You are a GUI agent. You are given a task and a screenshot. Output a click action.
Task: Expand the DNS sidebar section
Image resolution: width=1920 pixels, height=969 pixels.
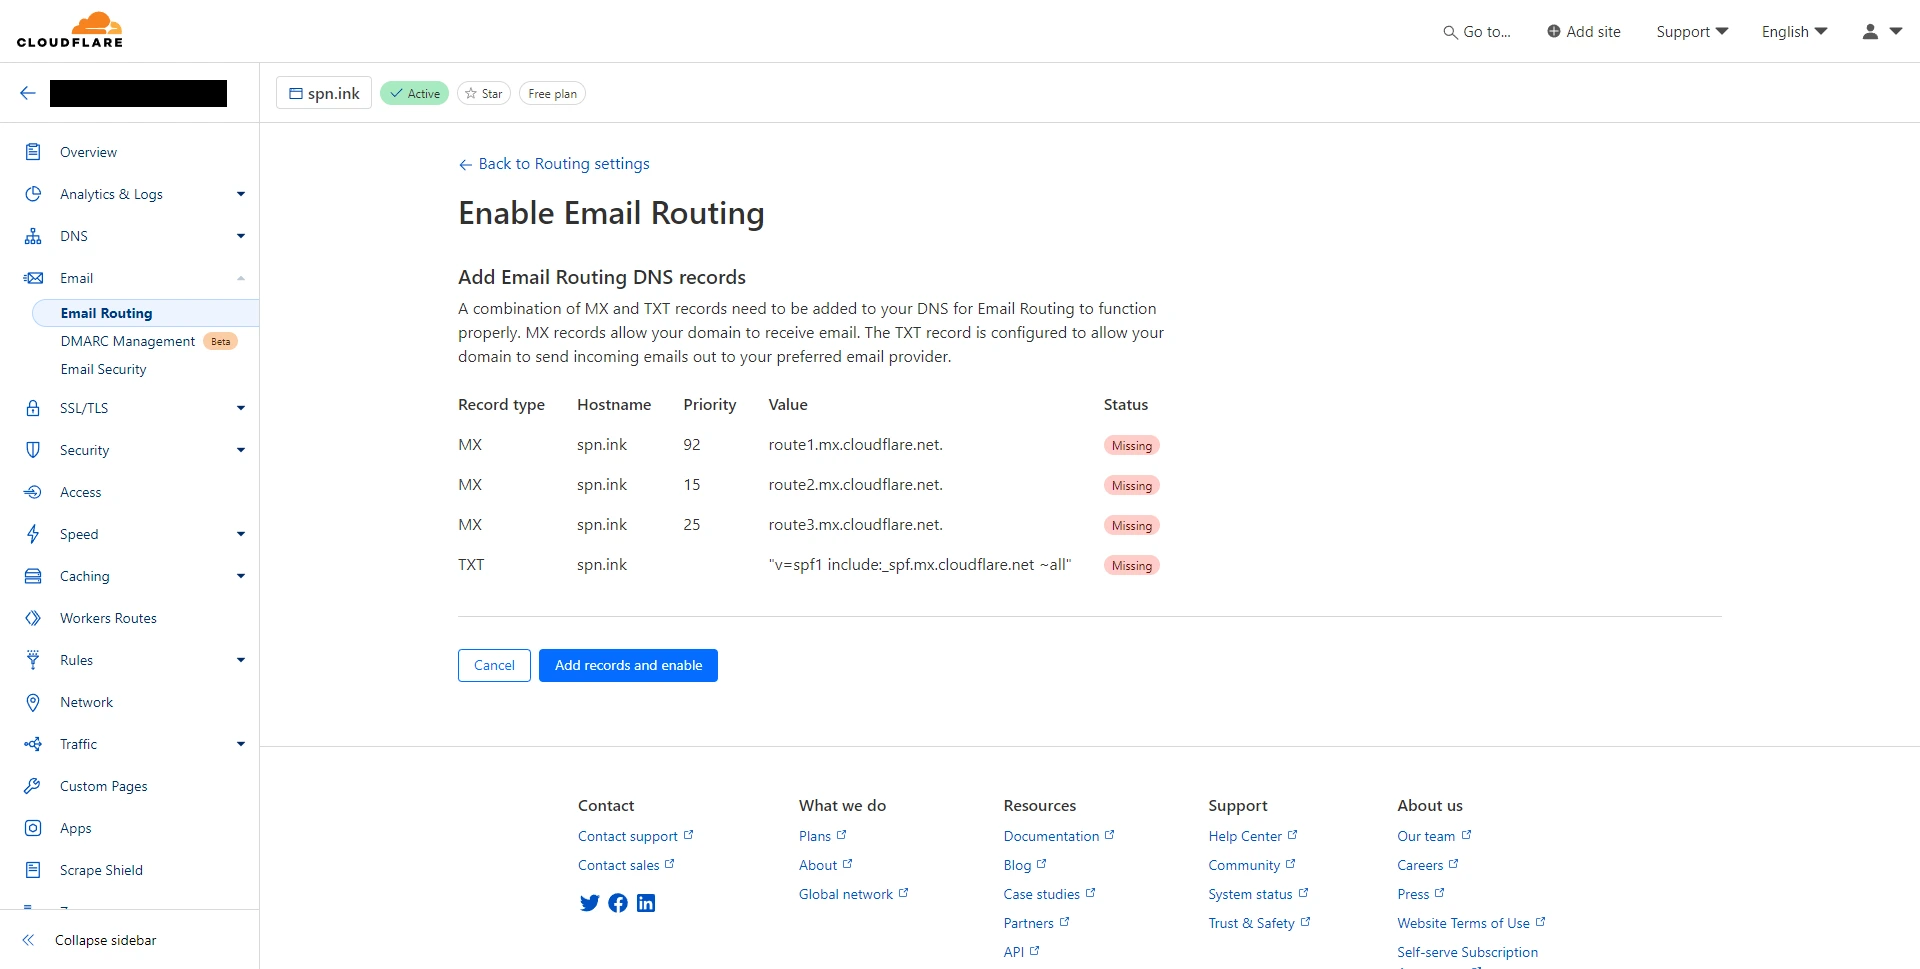pyautogui.click(x=240, y=236)
